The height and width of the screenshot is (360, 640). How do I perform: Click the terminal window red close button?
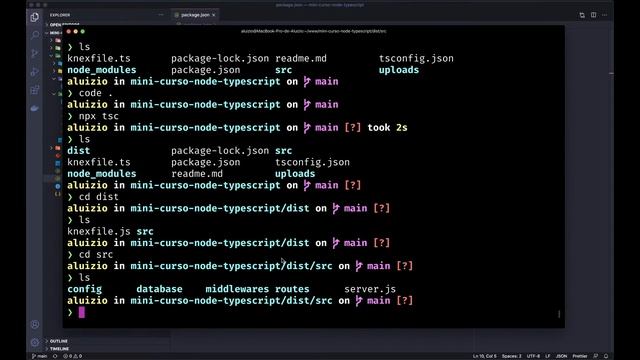tap(69, 31)
